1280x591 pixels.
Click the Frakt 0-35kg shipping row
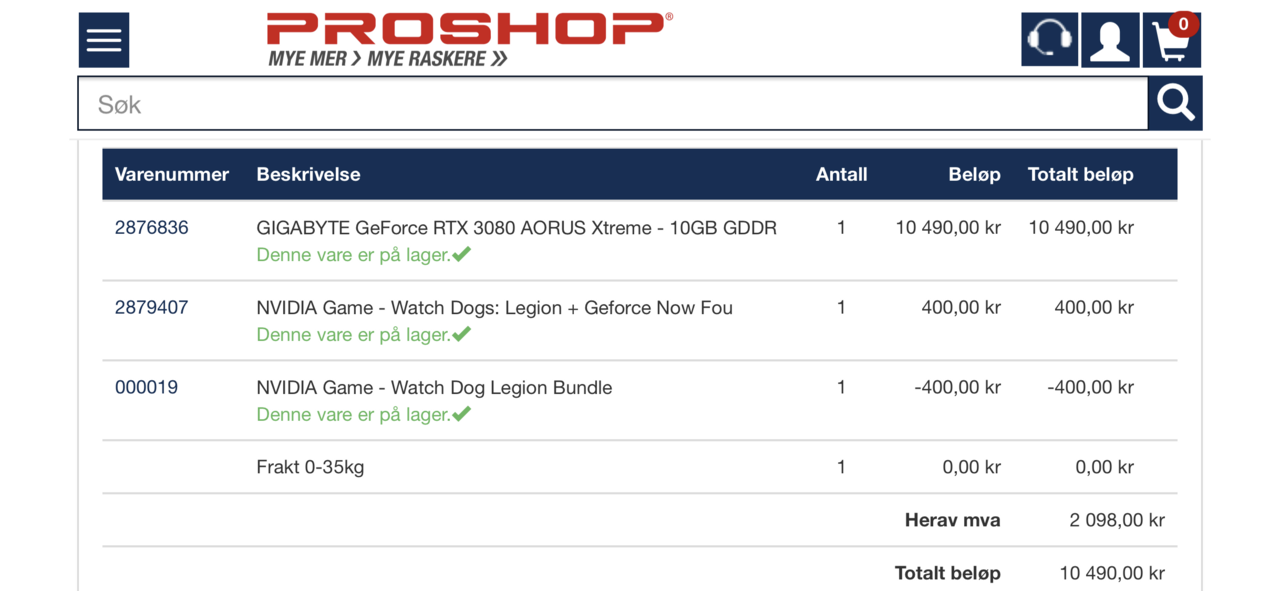tap(640, 467)
